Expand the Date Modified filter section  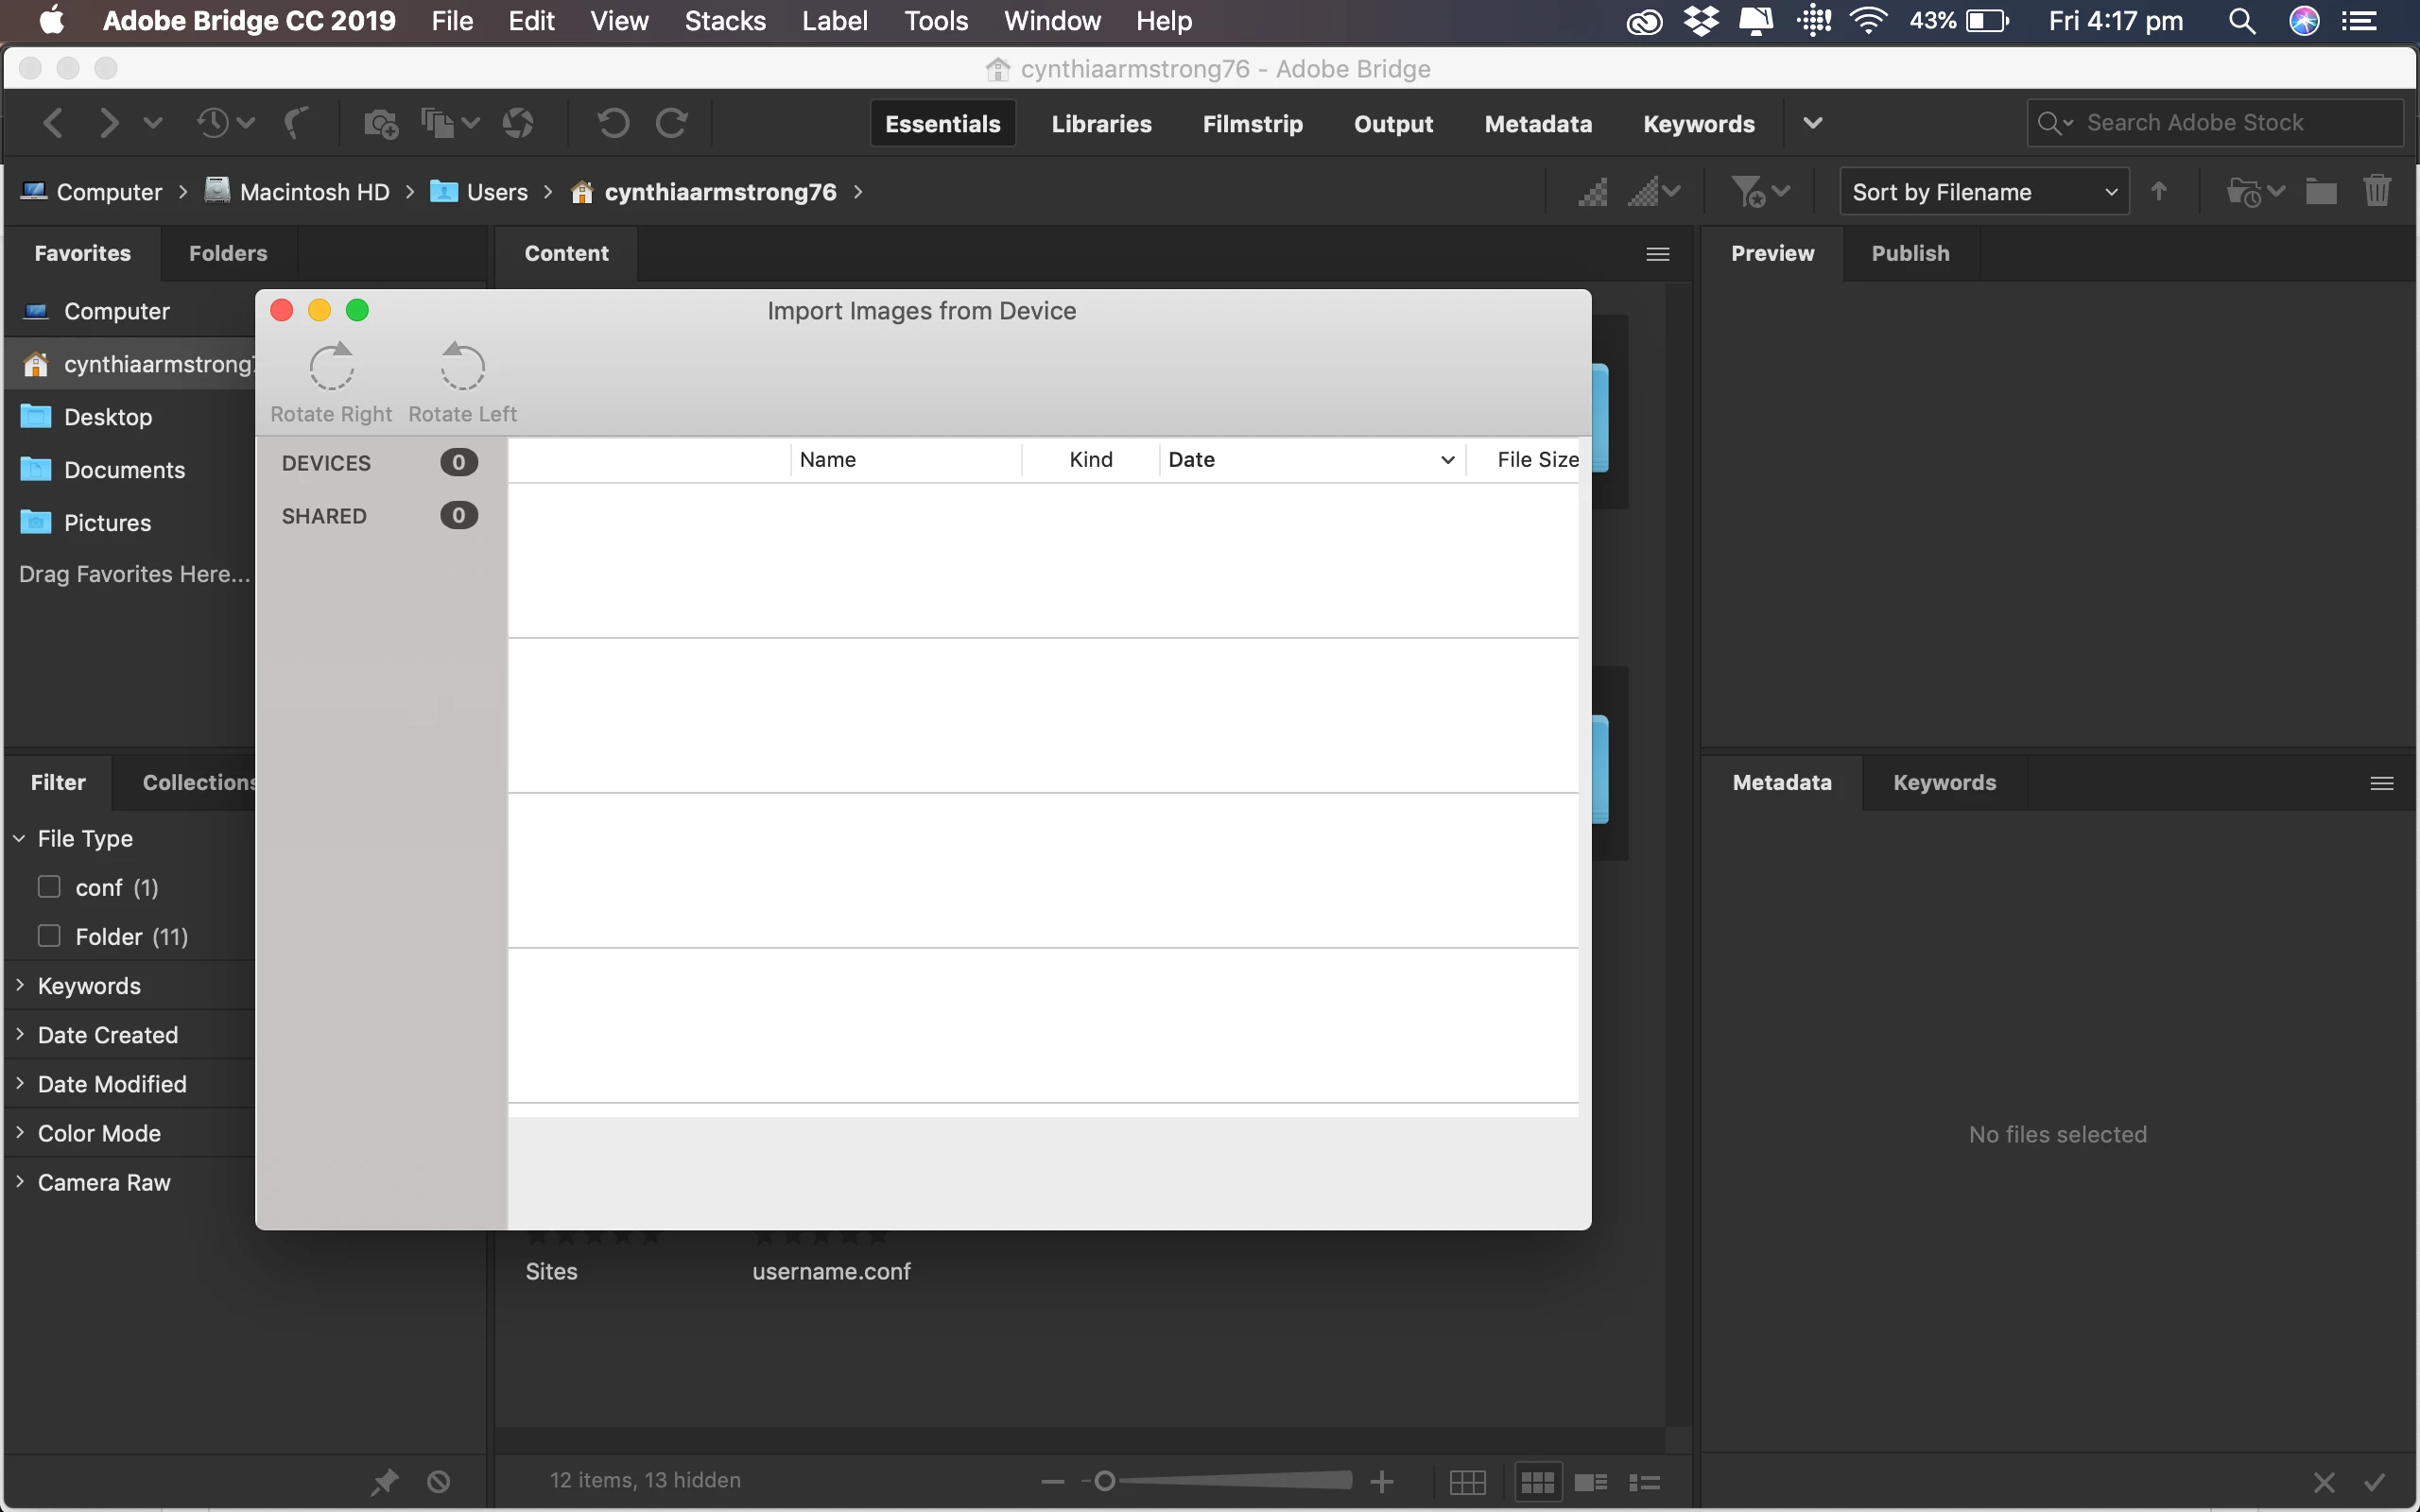coord(19,1083)
